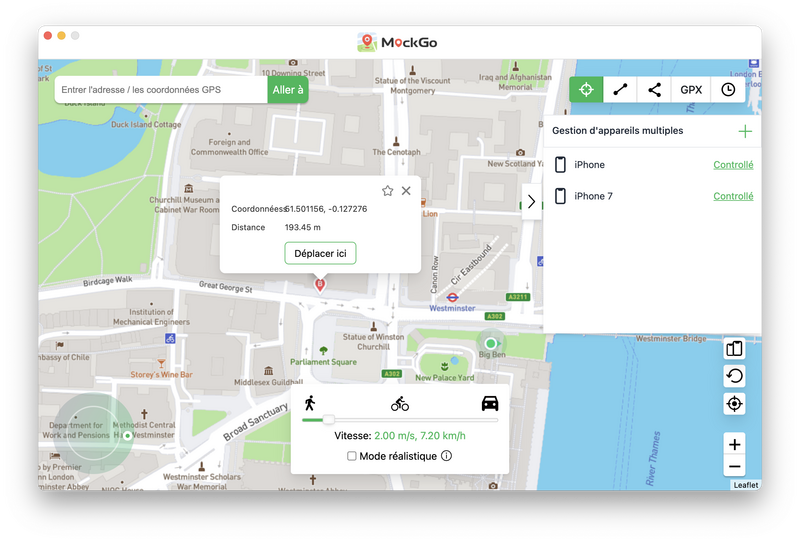Click the Contrôlé link for iPhone

click(x=733, y=165)
